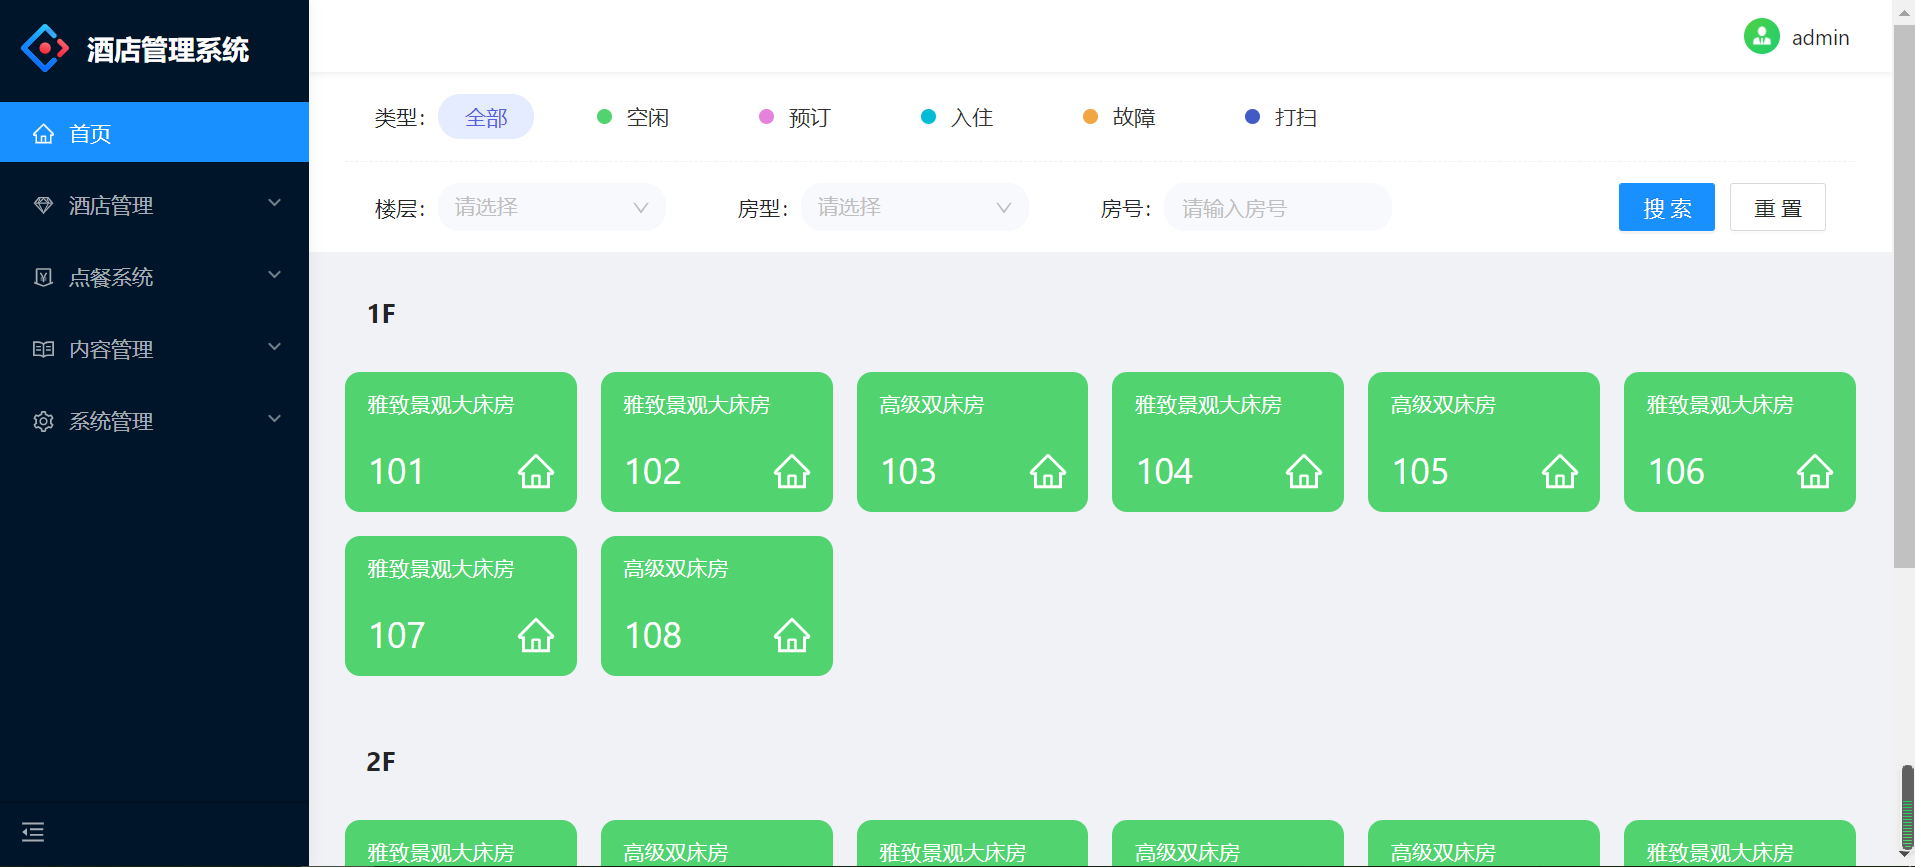
Task: Click the green admin avatar icon
Action: (x=1761, y=37)
